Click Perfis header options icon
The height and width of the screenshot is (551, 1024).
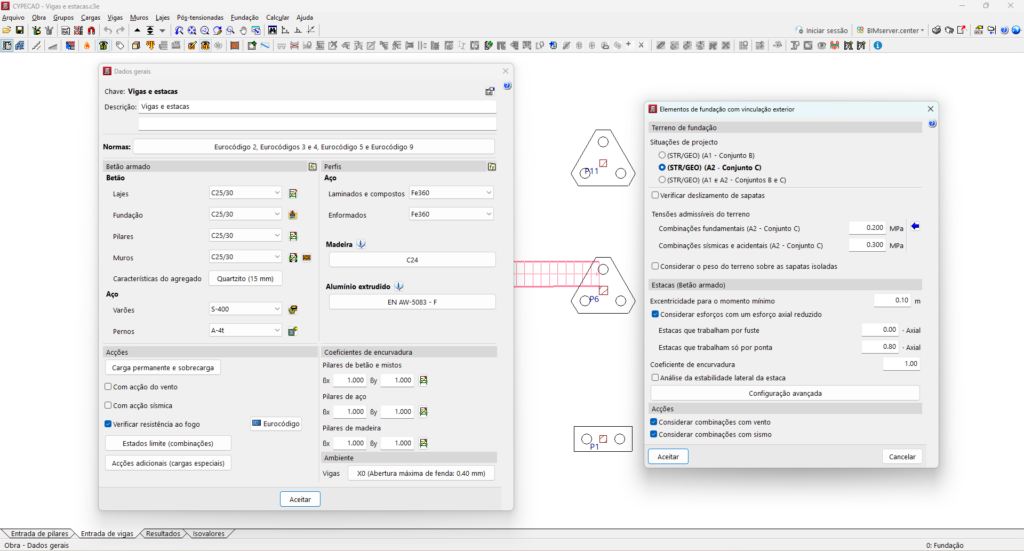click(x=492, y=166)
